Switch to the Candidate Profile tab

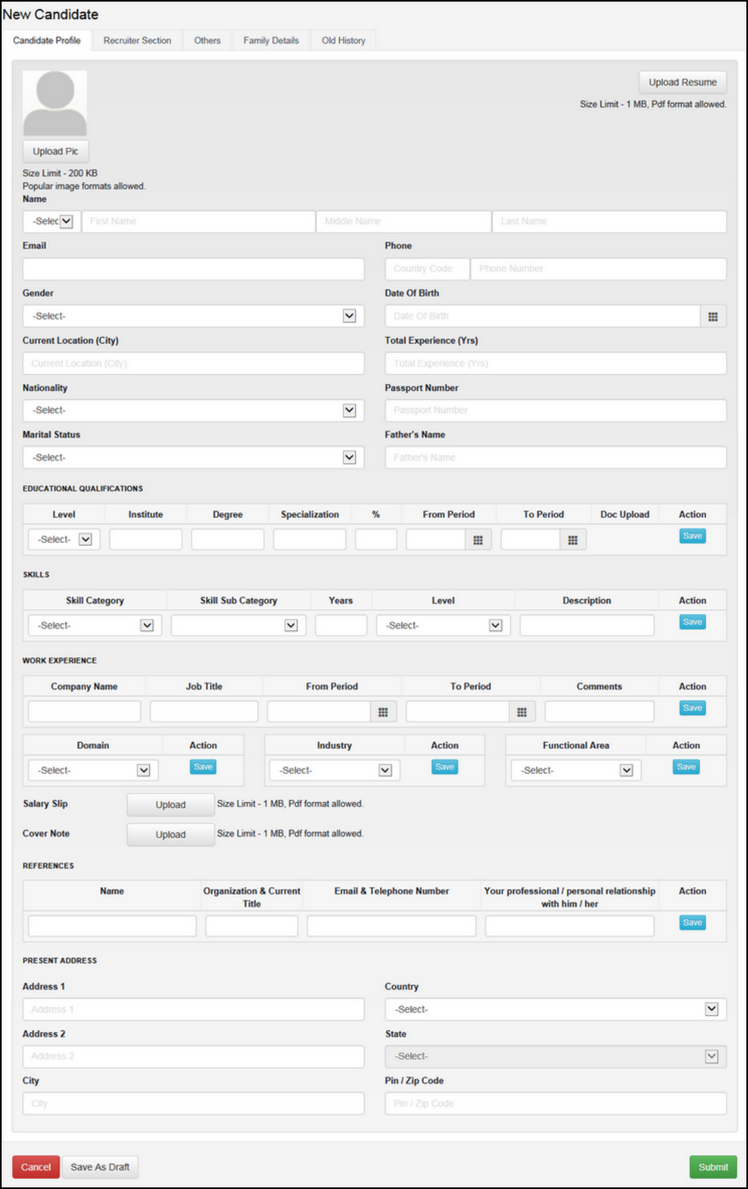click(x=47, y=40)
